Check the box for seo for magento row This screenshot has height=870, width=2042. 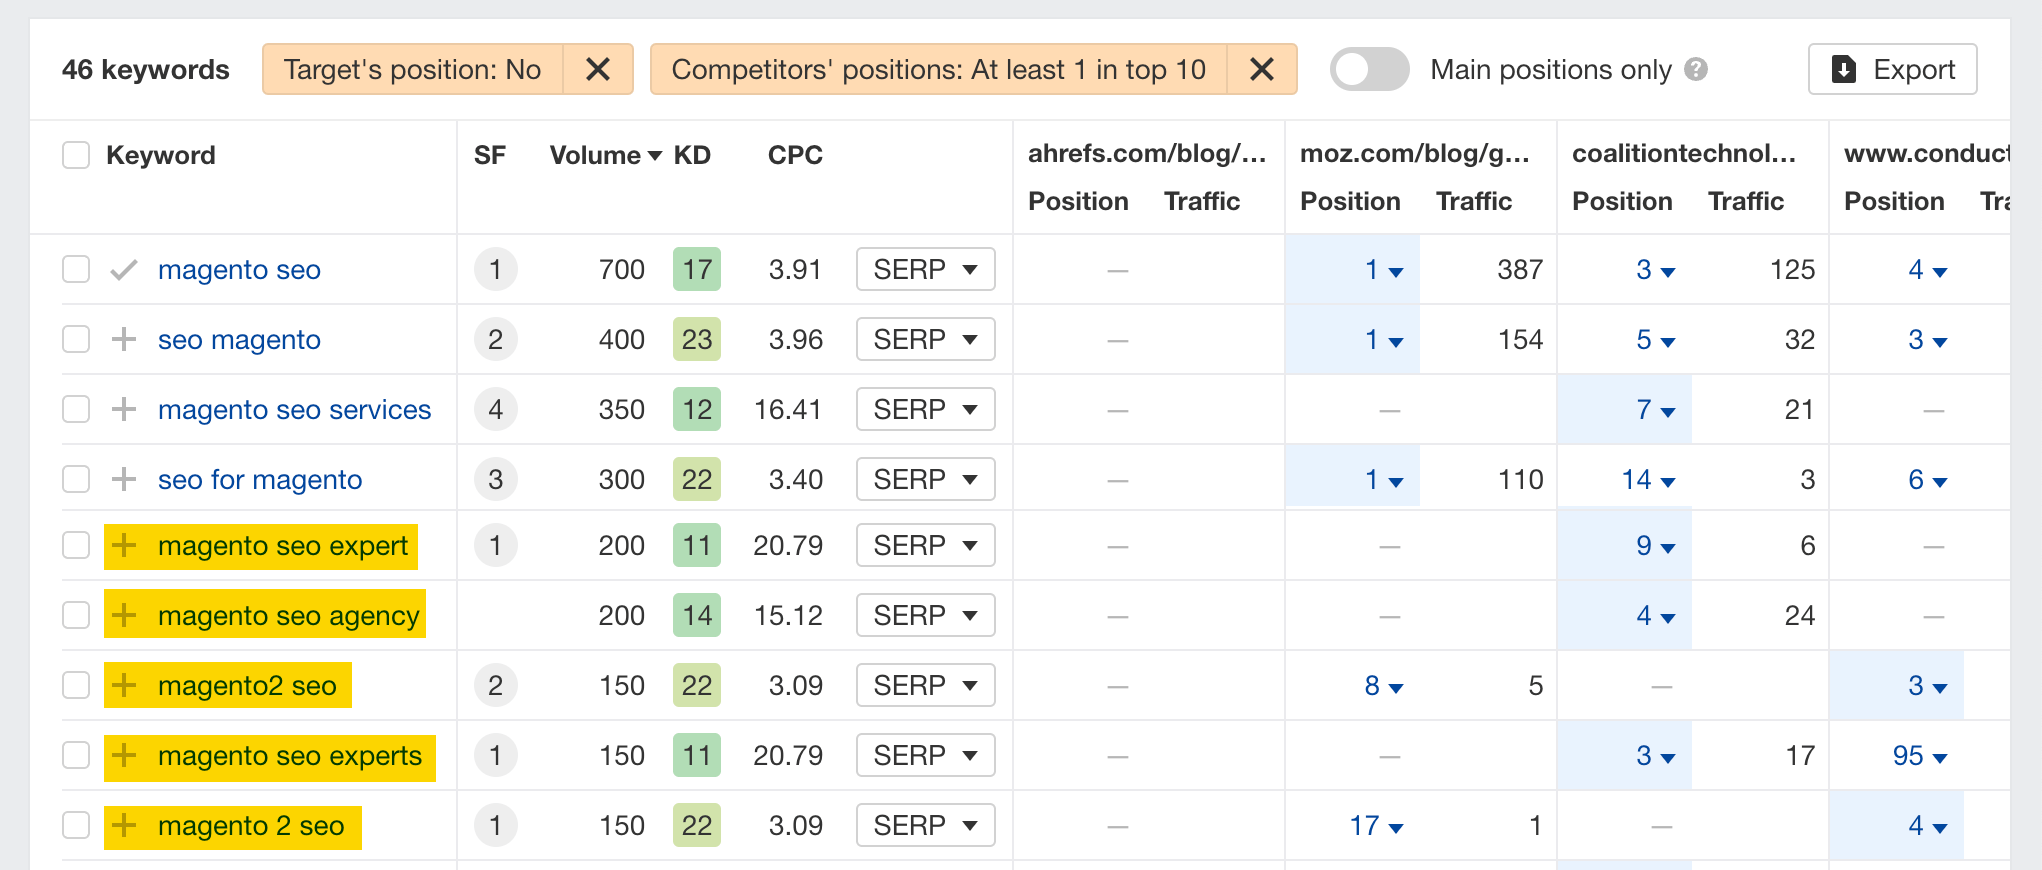point(76,479)
